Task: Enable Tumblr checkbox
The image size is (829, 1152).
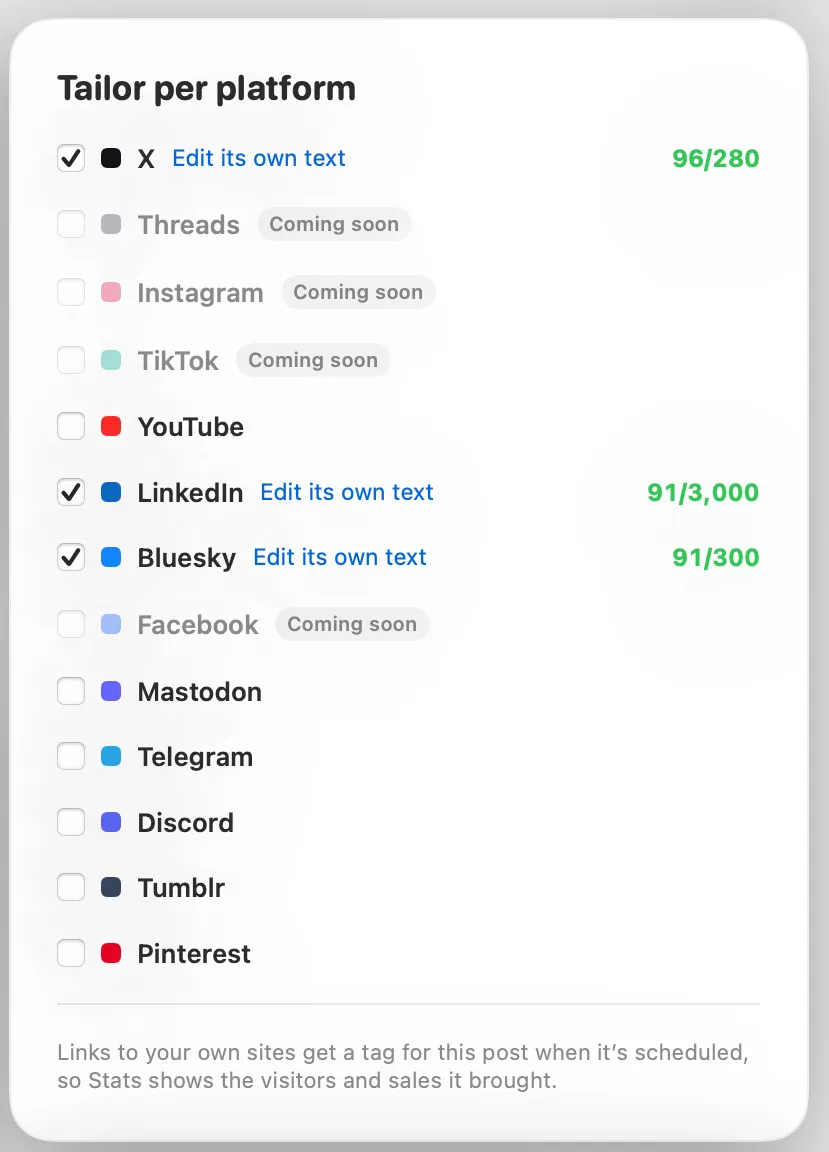Action: [x=71, y=888]
